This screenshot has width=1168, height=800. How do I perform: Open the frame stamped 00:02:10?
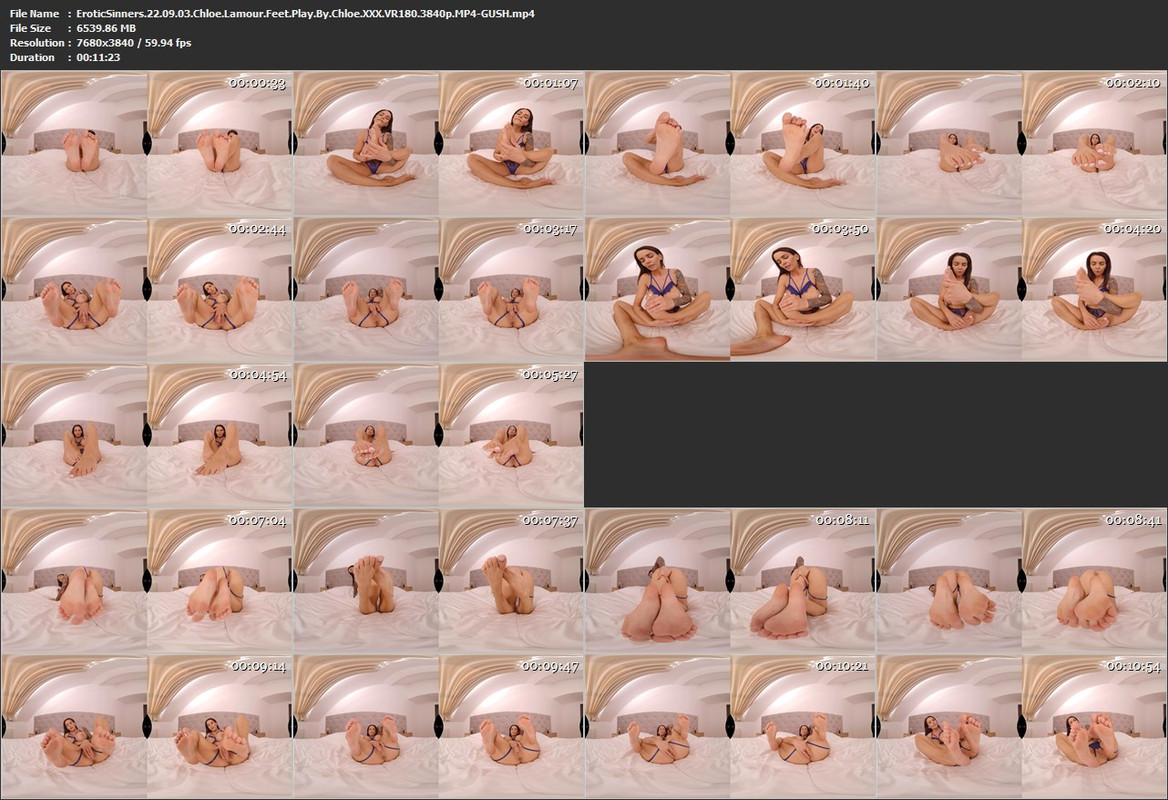(x=1021, y=143)
